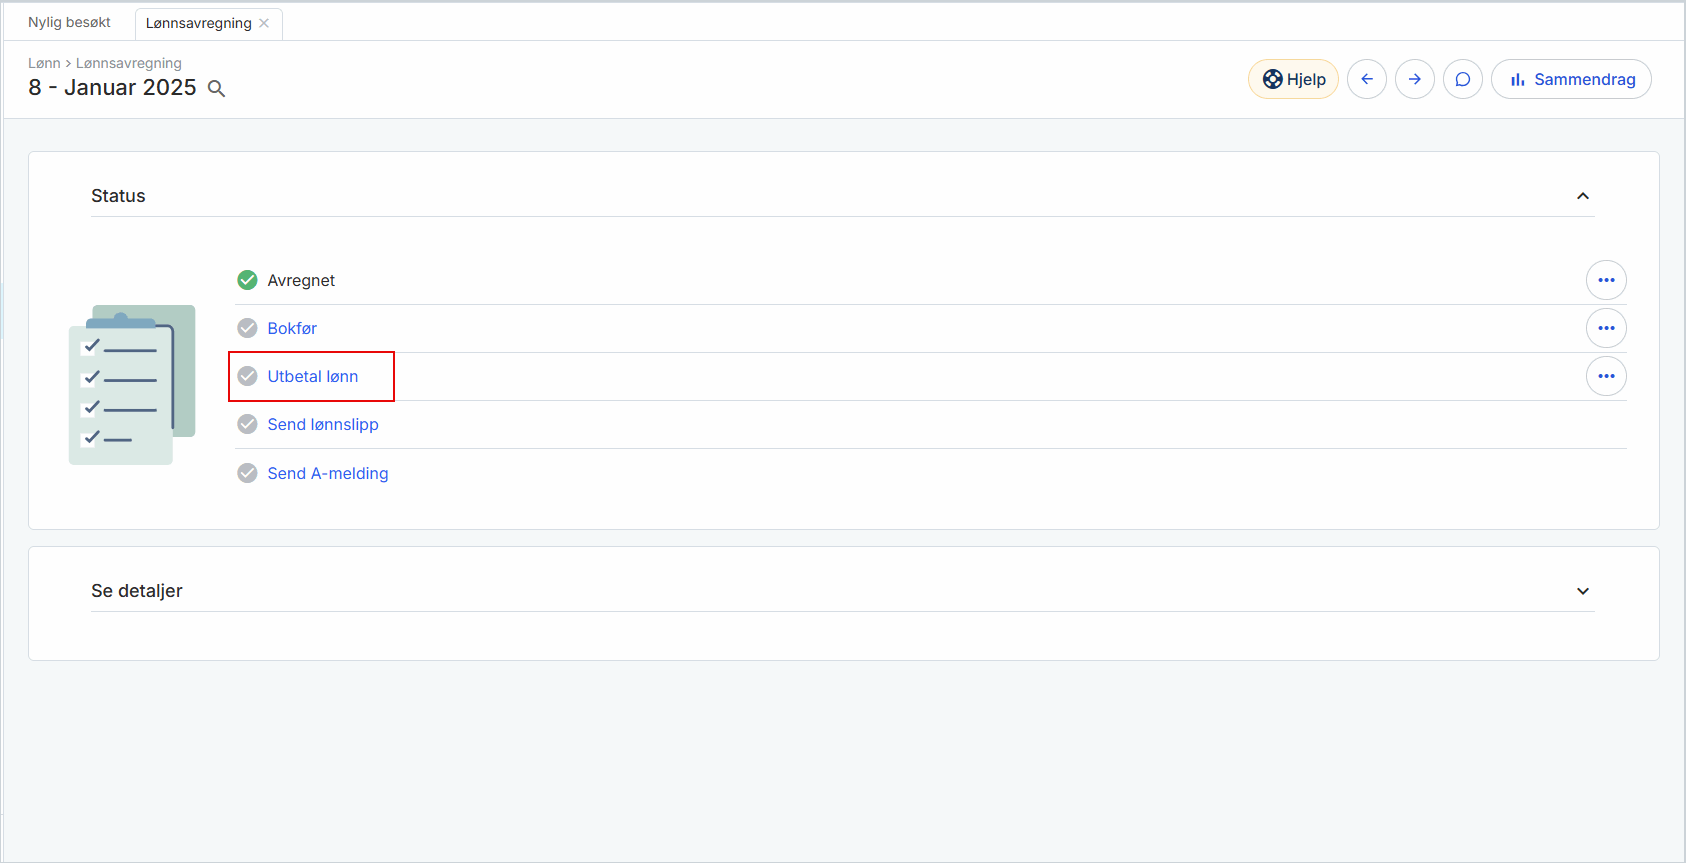The height and width of the screenshot is (863, 1686).
Task: Close the Lønnsavregning tab
Action: [263, 22]
